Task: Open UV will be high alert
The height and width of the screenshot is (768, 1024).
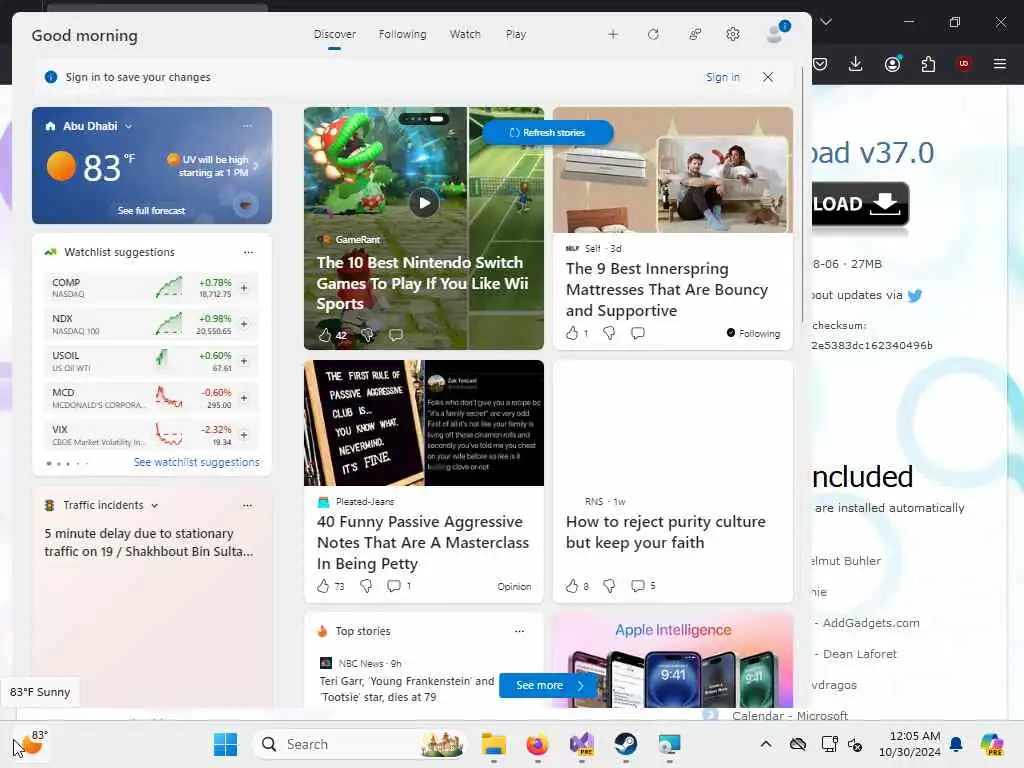Action: pyautogui.click(x=213, y=166)
